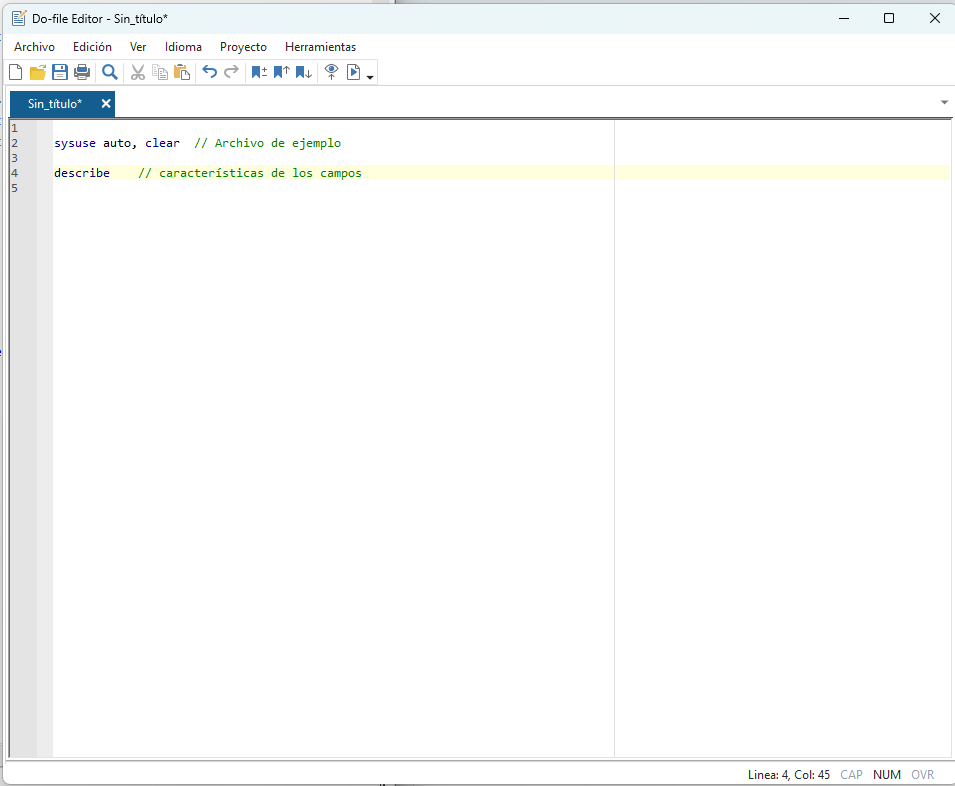Screen dimensions: 955x786
Task: Run the do-file with execute button
Action: coord(353,72)
